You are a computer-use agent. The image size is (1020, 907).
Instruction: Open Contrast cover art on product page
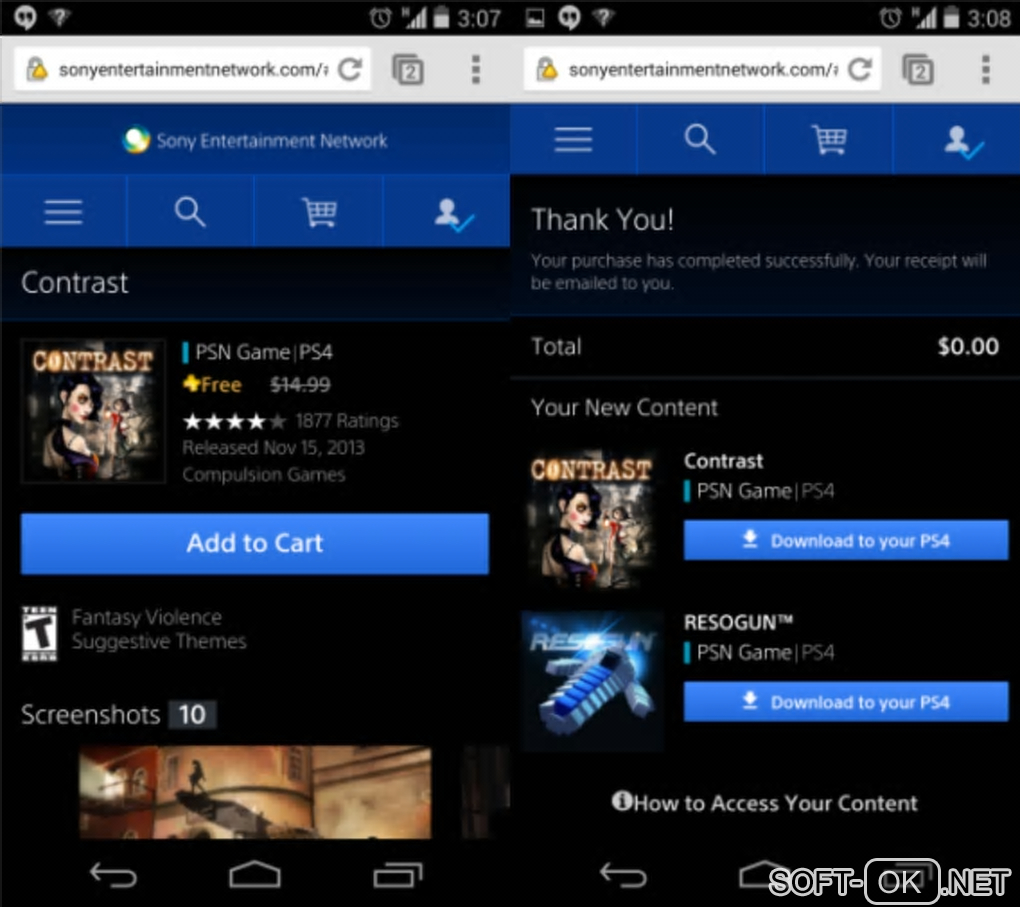(x=93, y=411)
